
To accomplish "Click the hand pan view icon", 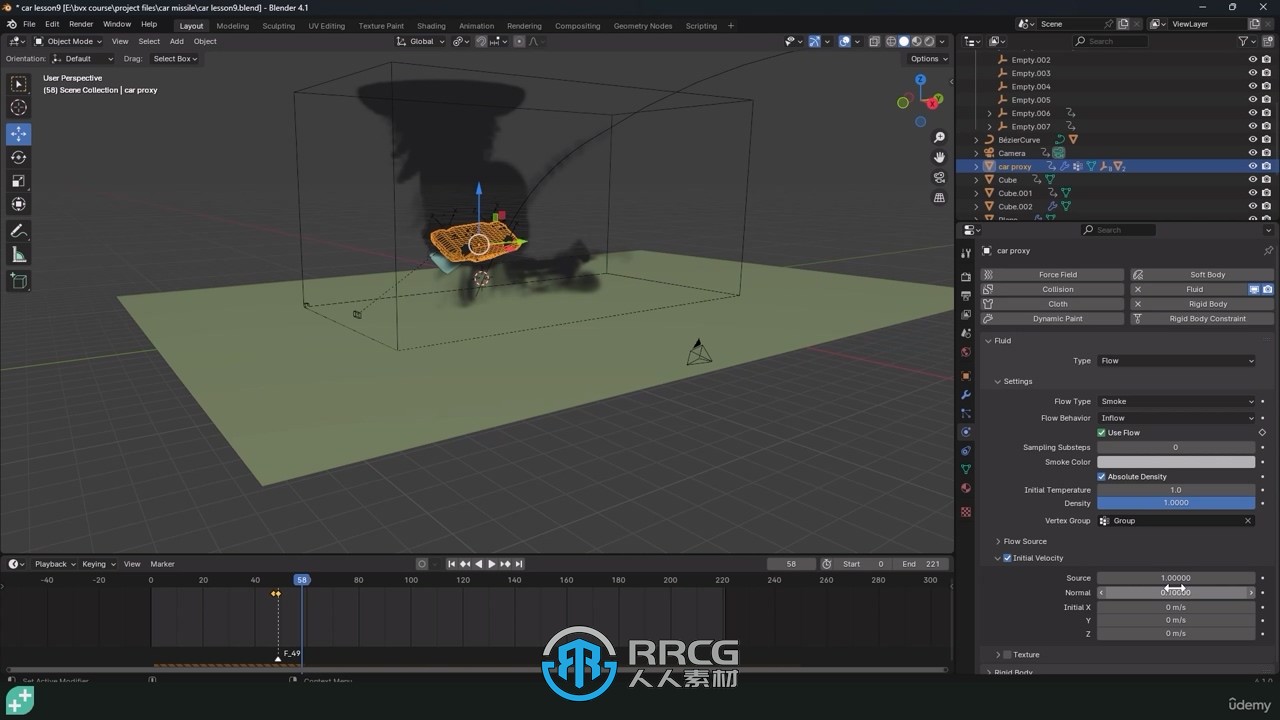I will tap(939, 157).
